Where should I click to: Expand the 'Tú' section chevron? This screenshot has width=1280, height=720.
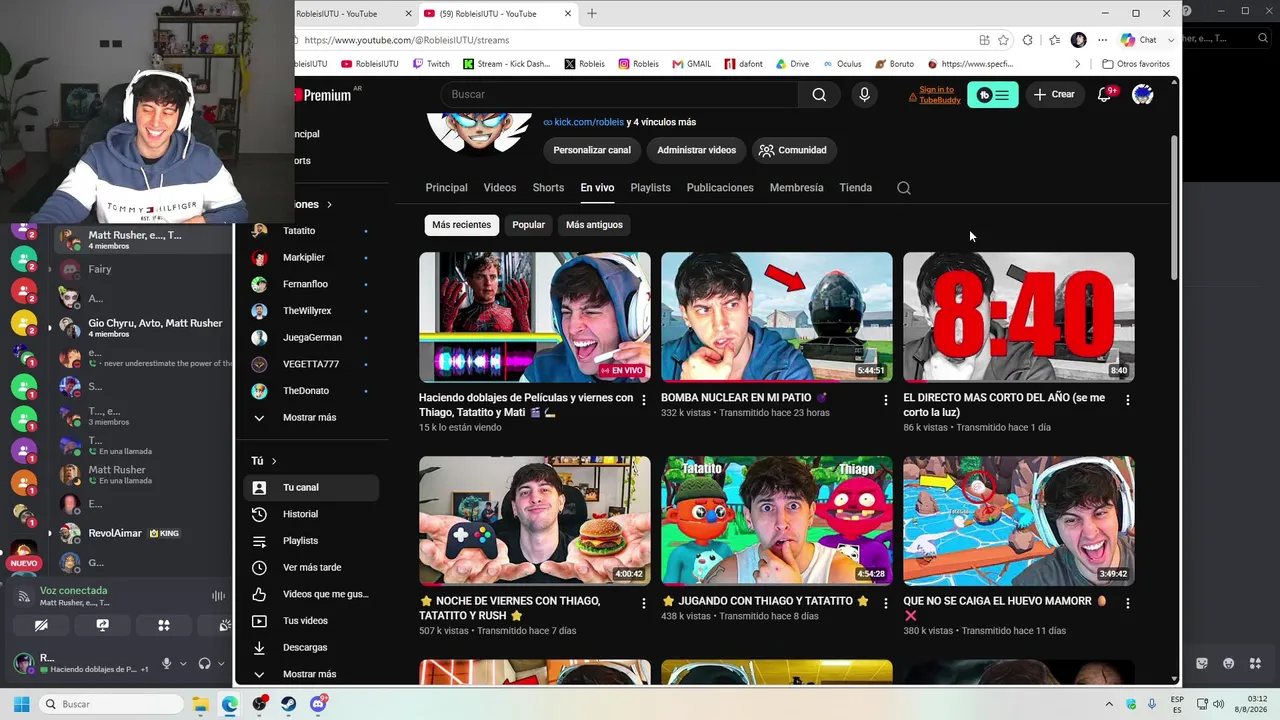point(273,461)
